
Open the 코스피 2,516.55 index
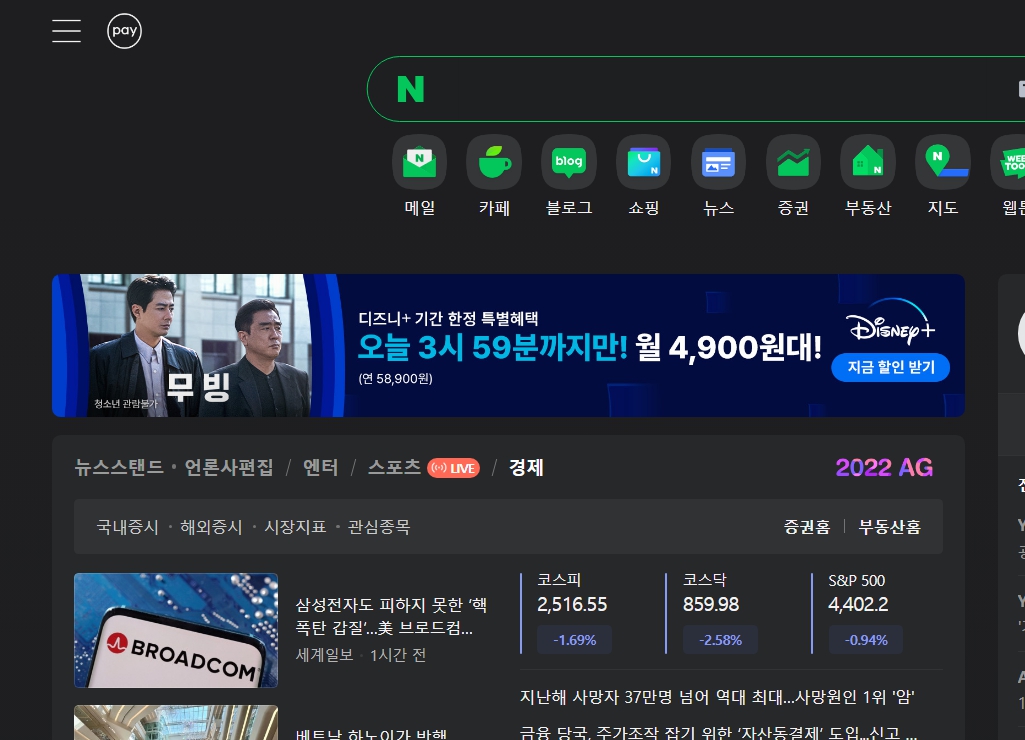tap(572, 613)
